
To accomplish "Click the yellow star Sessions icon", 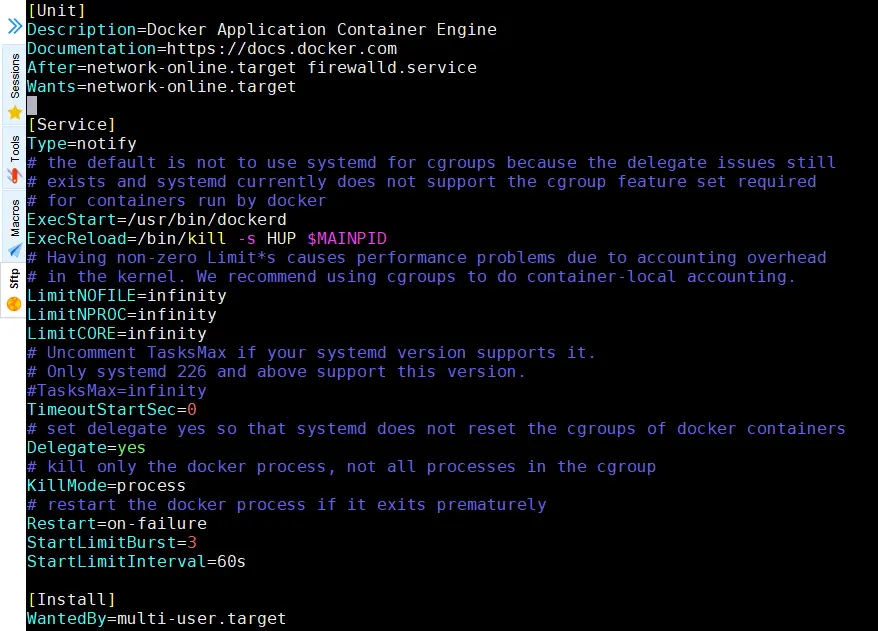I will click(x=15, y=113).
